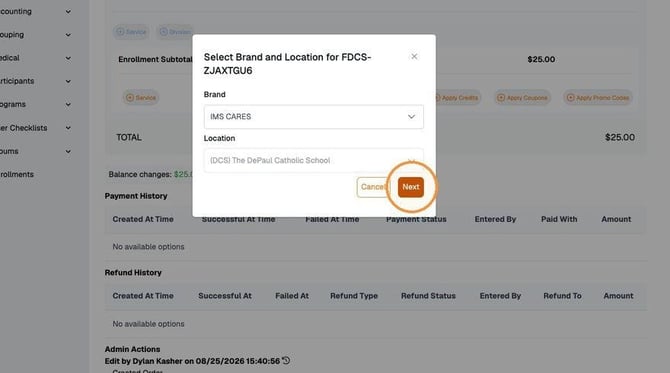The image size is (670, 373).
Task: Expand the Accounting sidebar menu chevron
Action: (x=68, y=12)
